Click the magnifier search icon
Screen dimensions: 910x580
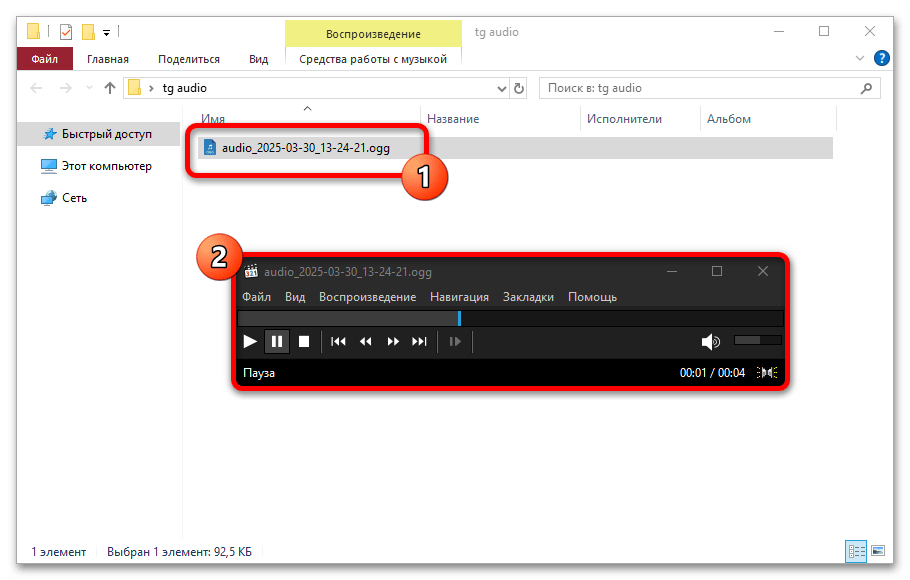click(x=866, y=88)
